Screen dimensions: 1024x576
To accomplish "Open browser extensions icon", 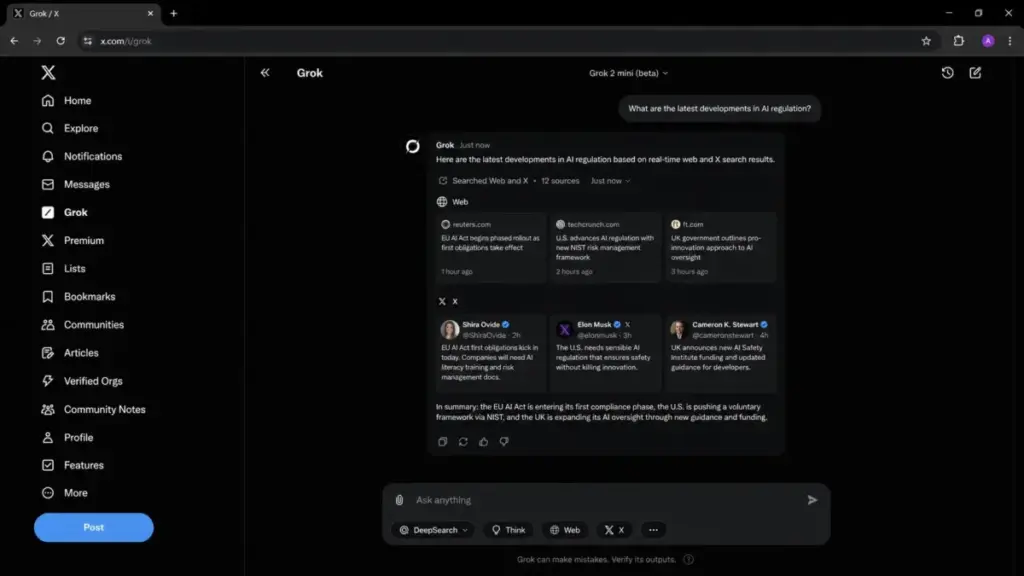I will pos(958,40).
